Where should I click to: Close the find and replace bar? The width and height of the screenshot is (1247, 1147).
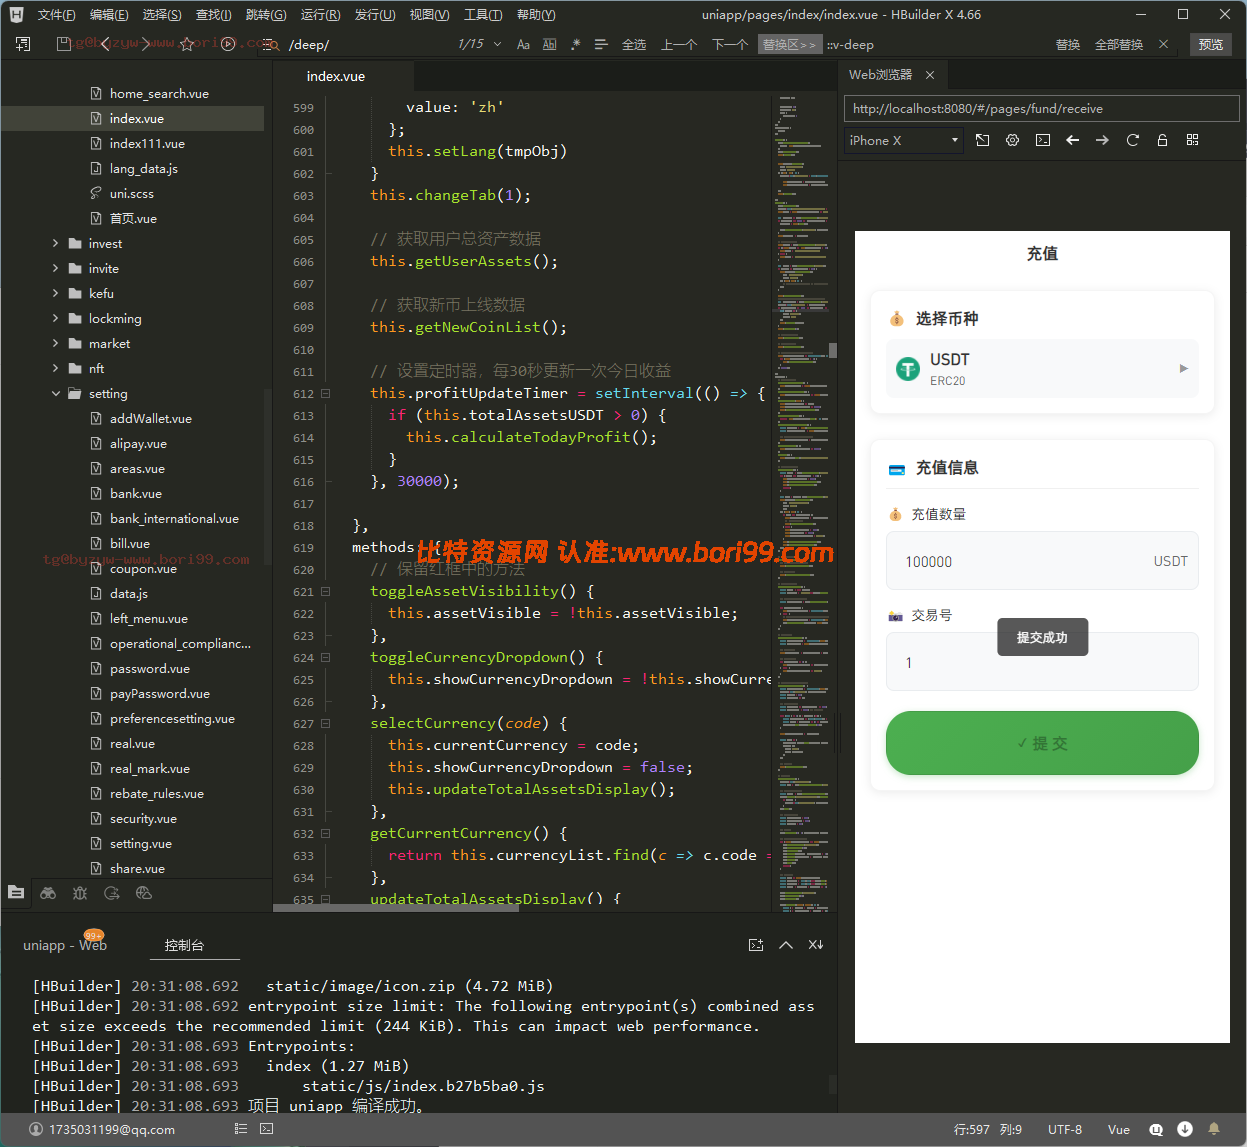1163,44
